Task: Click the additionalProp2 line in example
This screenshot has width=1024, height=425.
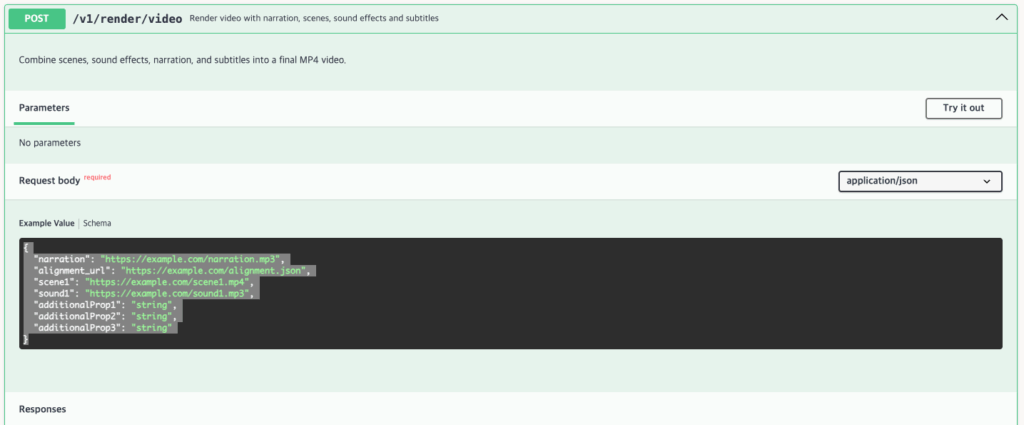Action: tap(104, 317)
